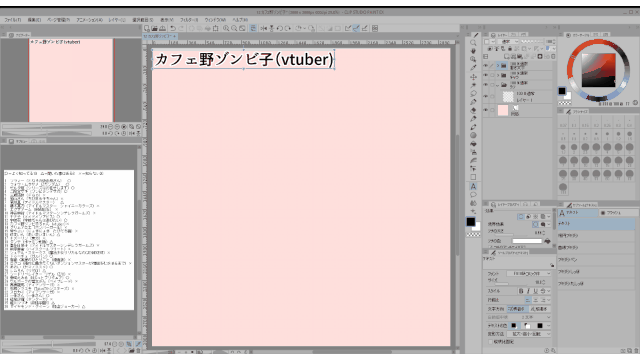
Task: Toggle visibility eye of レイヤー1 layer
Action: [486, 97]
